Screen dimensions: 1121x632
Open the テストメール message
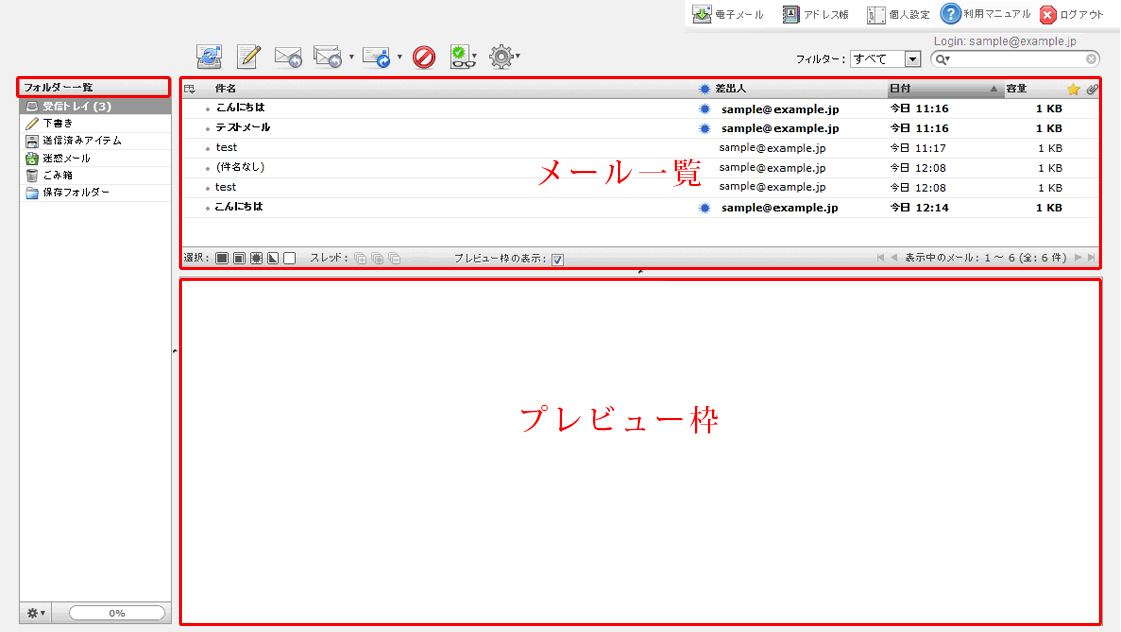point(243,128)
